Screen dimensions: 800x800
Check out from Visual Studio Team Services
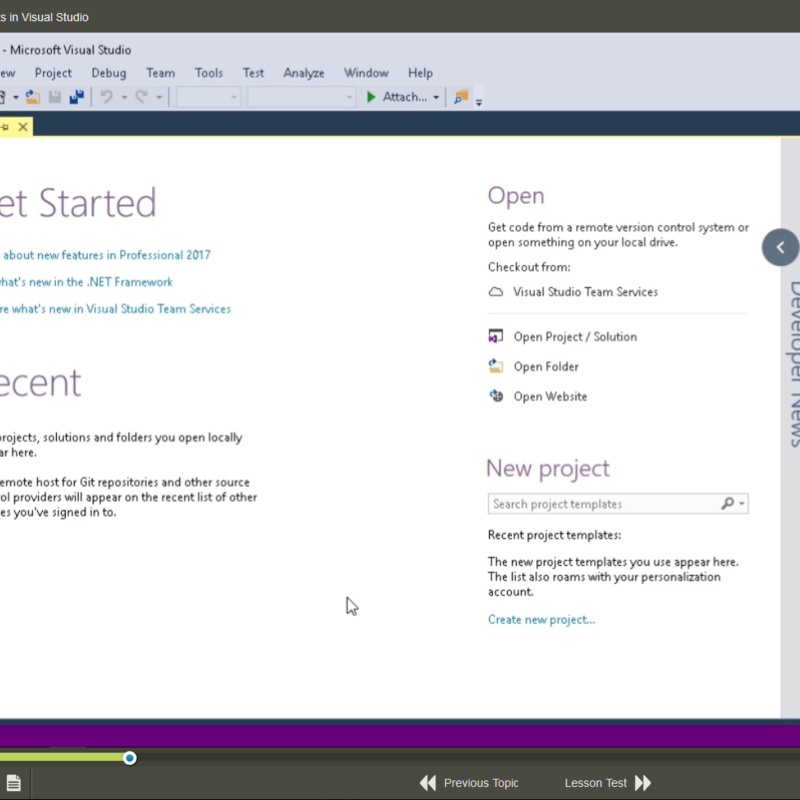pyautogui.click(x=573, y=292)
